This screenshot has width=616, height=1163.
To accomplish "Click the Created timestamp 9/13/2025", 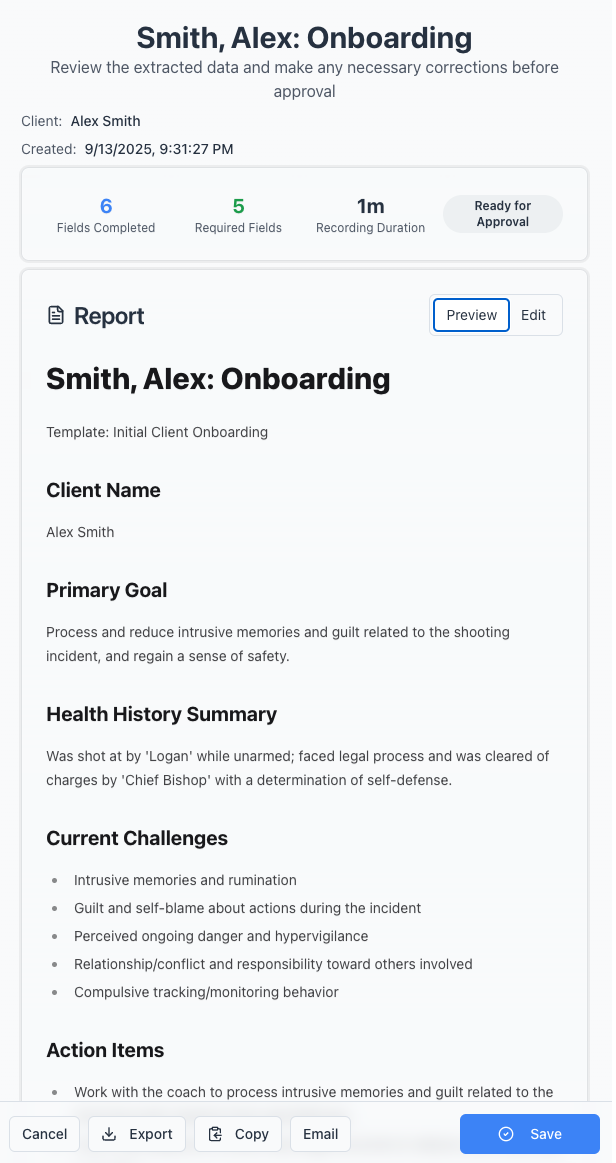I will click(x=159, y=148).
